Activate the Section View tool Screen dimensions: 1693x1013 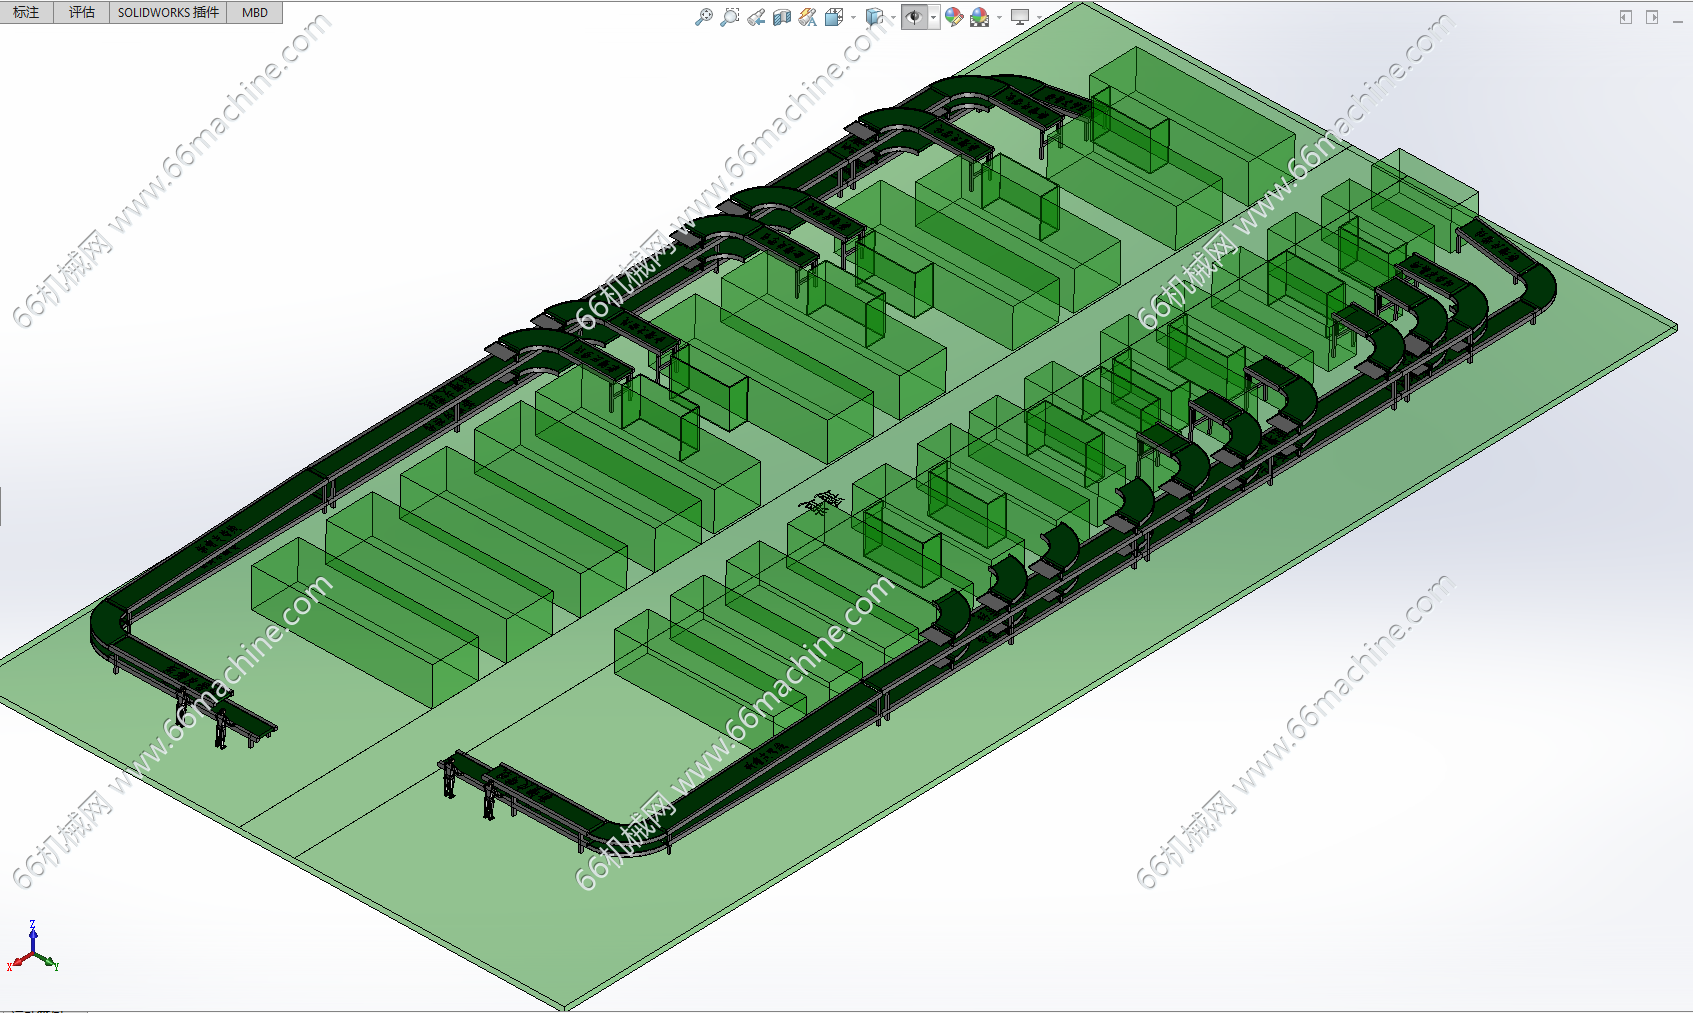782,17
